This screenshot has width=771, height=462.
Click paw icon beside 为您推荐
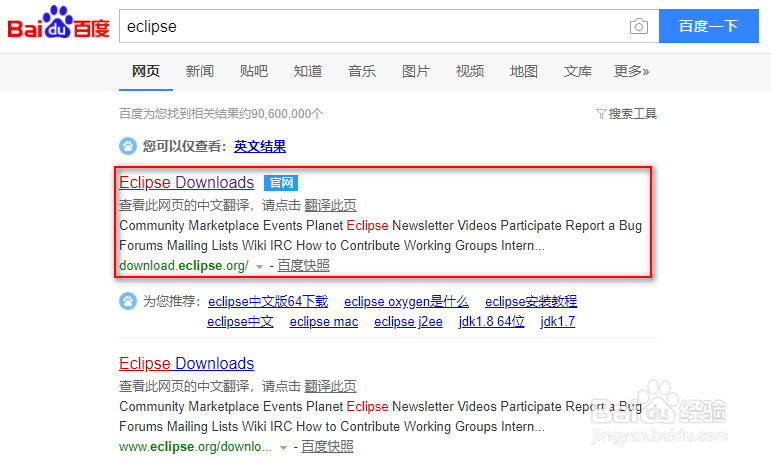(128, 301)
